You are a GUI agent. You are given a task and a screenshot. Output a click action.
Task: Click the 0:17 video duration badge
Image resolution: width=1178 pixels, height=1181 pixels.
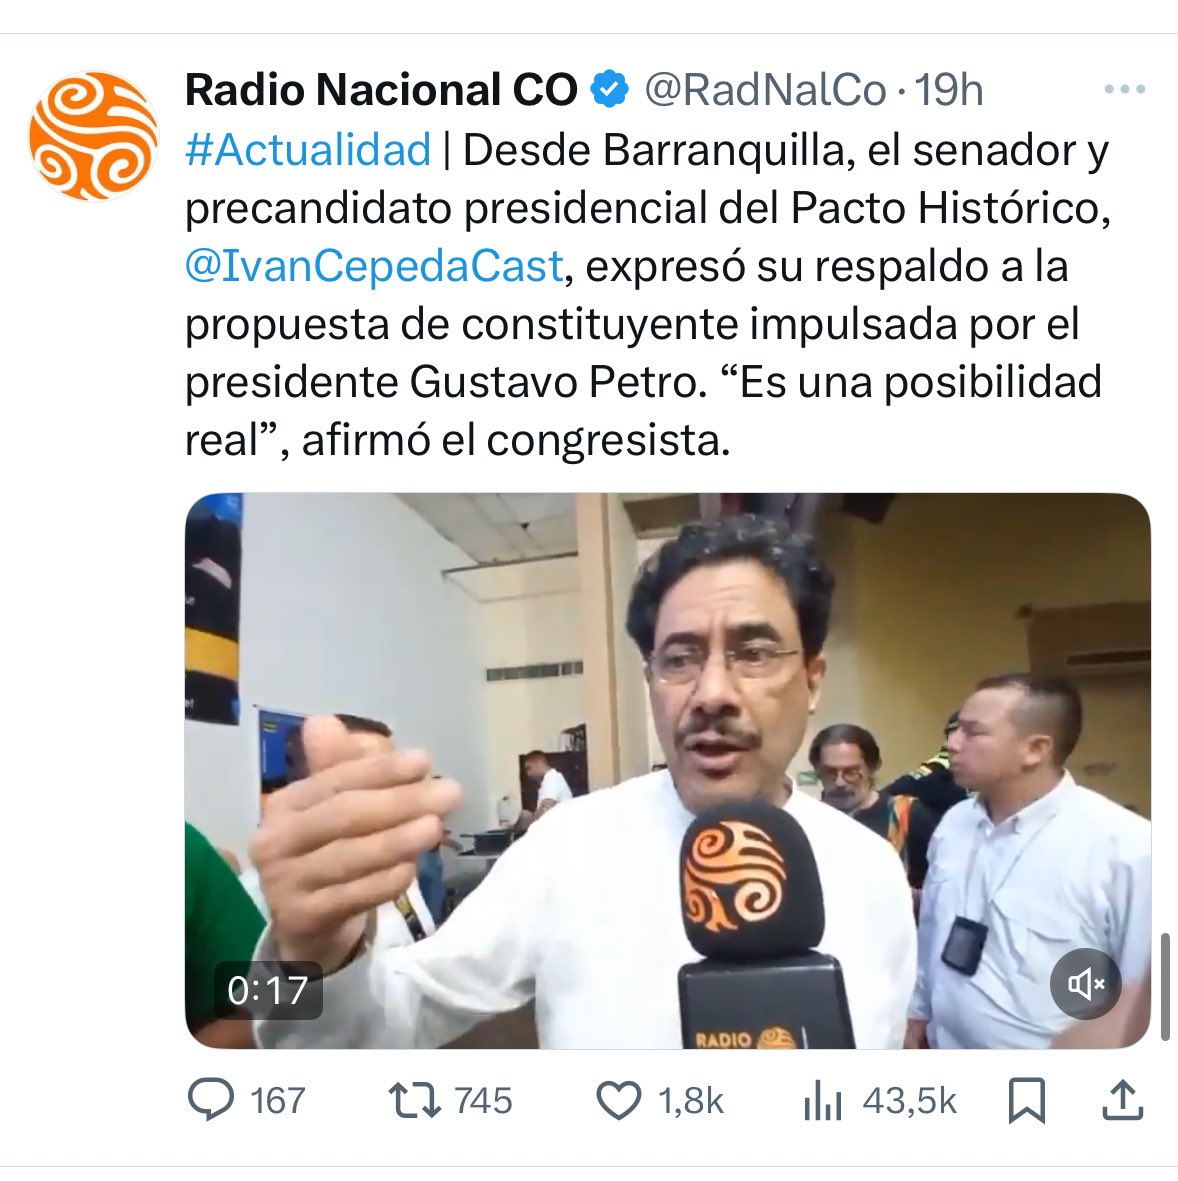(268, 990)
